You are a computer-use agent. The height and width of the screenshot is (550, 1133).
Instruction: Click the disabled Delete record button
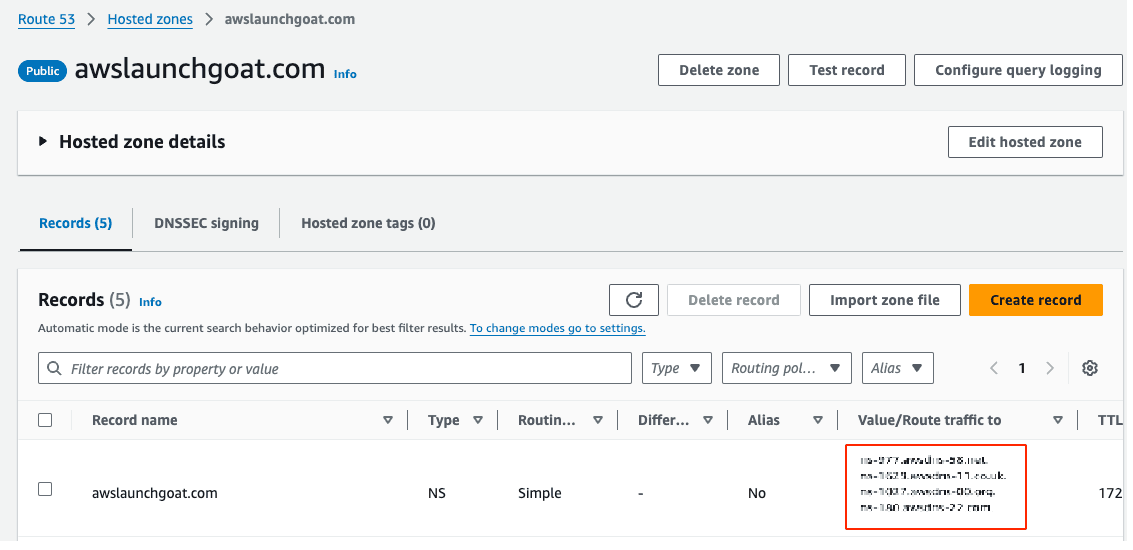(733, 300)
